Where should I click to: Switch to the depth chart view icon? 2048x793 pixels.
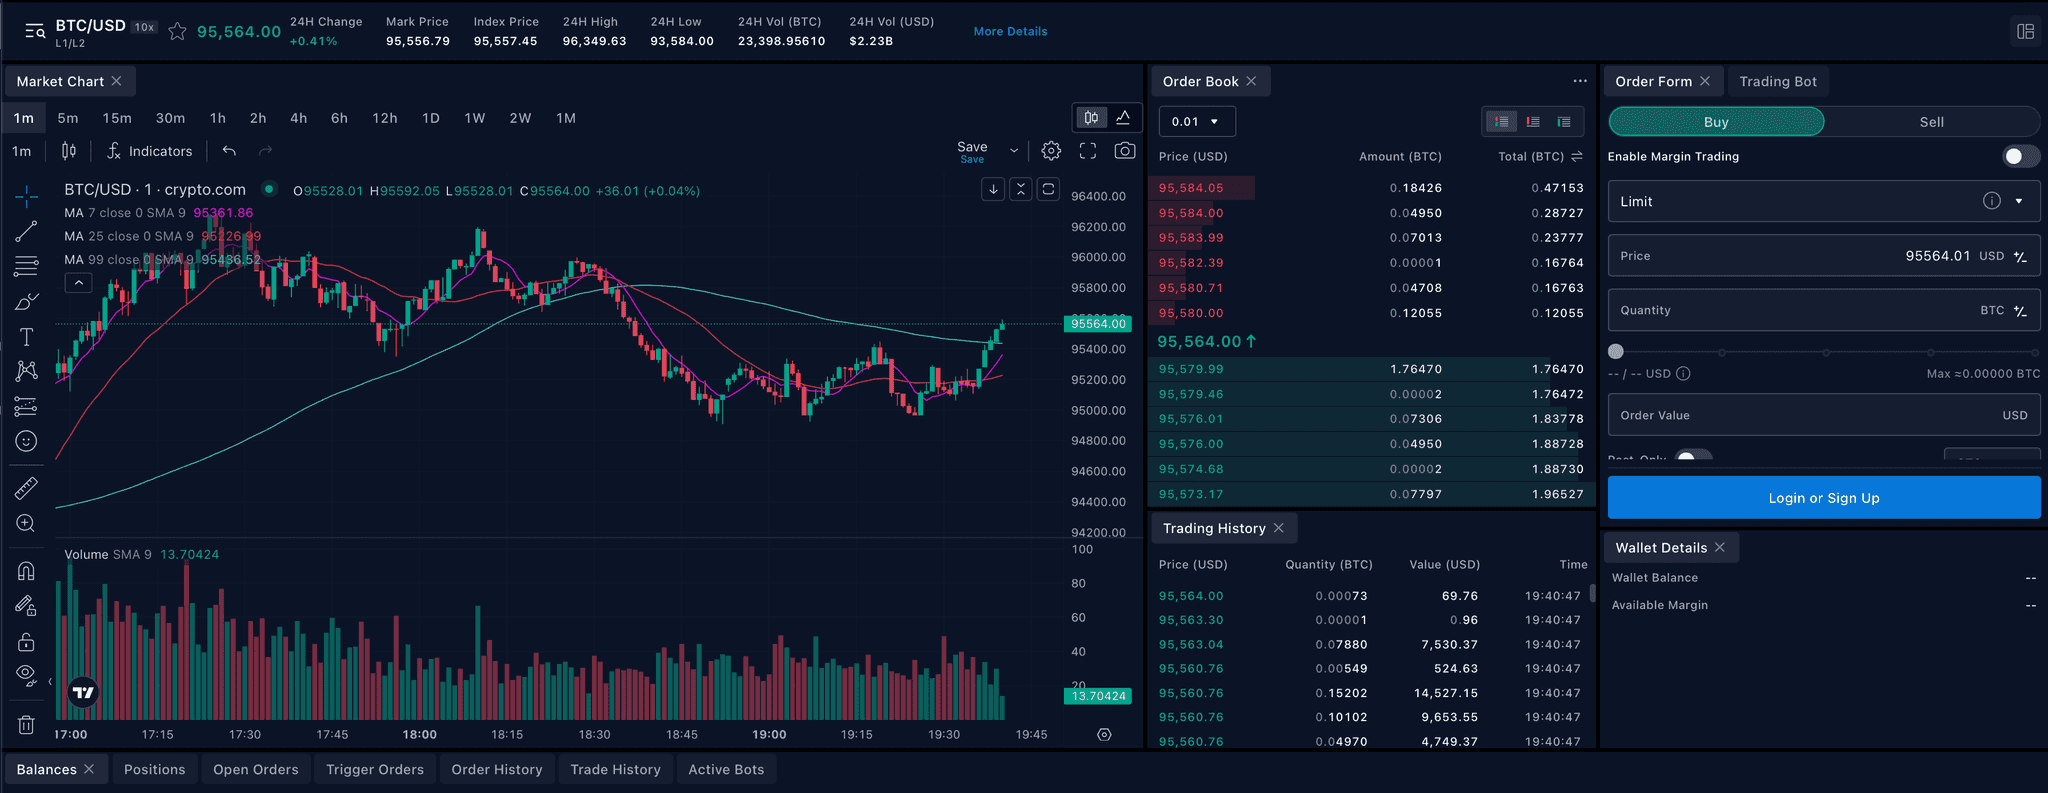[x=1123, y=118]
